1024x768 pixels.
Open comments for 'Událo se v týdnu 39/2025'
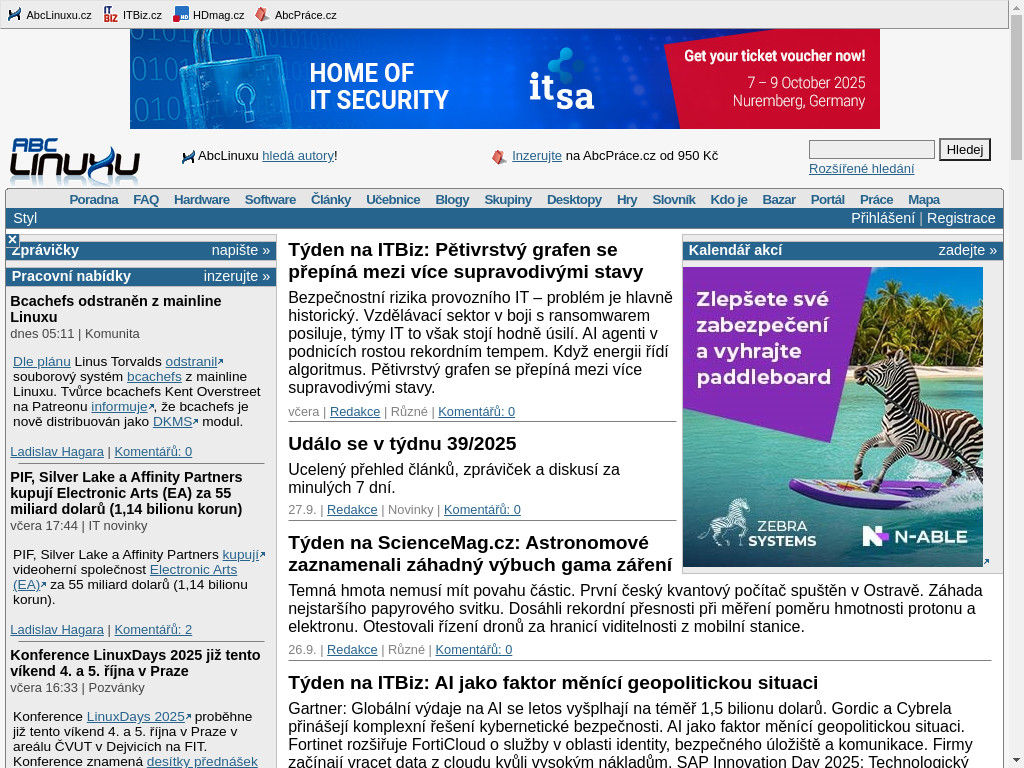[482, 509]
